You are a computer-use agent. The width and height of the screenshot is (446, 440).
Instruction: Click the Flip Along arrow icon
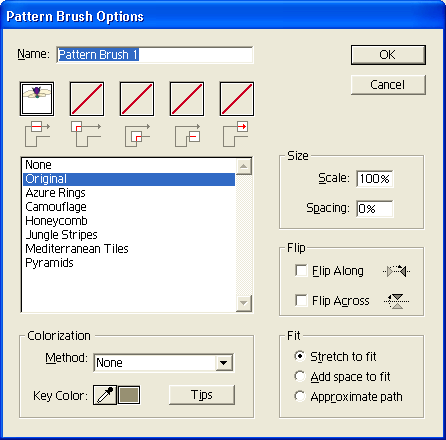click(x=397, y=271)
